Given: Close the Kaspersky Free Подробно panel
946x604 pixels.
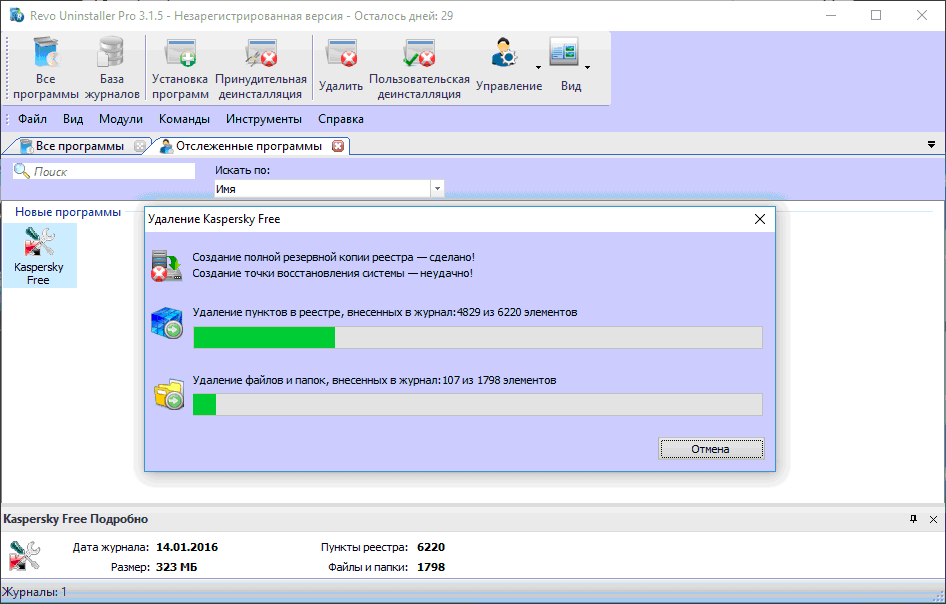Looking at the screenshot, I should tap(933, 519).
